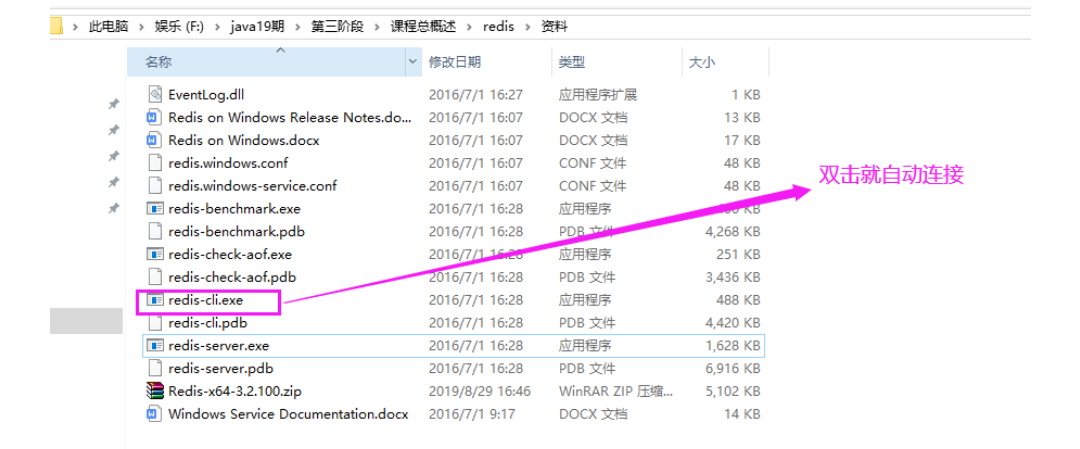This screenshot has width=1080, height=449.
Task: Click the Redis on Windows.docx Word icon
Action: coord(153,140)
